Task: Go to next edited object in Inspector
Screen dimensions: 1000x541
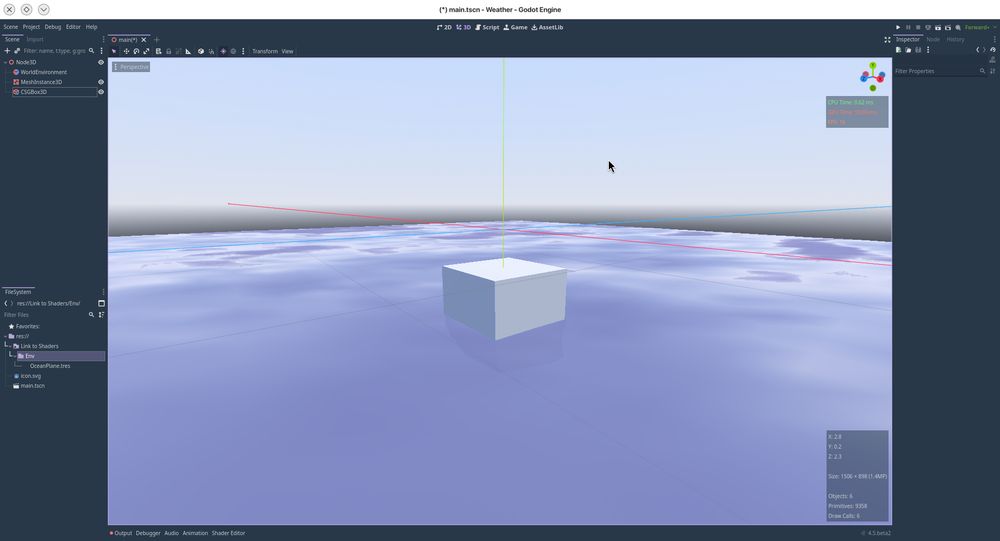Action: point(984,50)
